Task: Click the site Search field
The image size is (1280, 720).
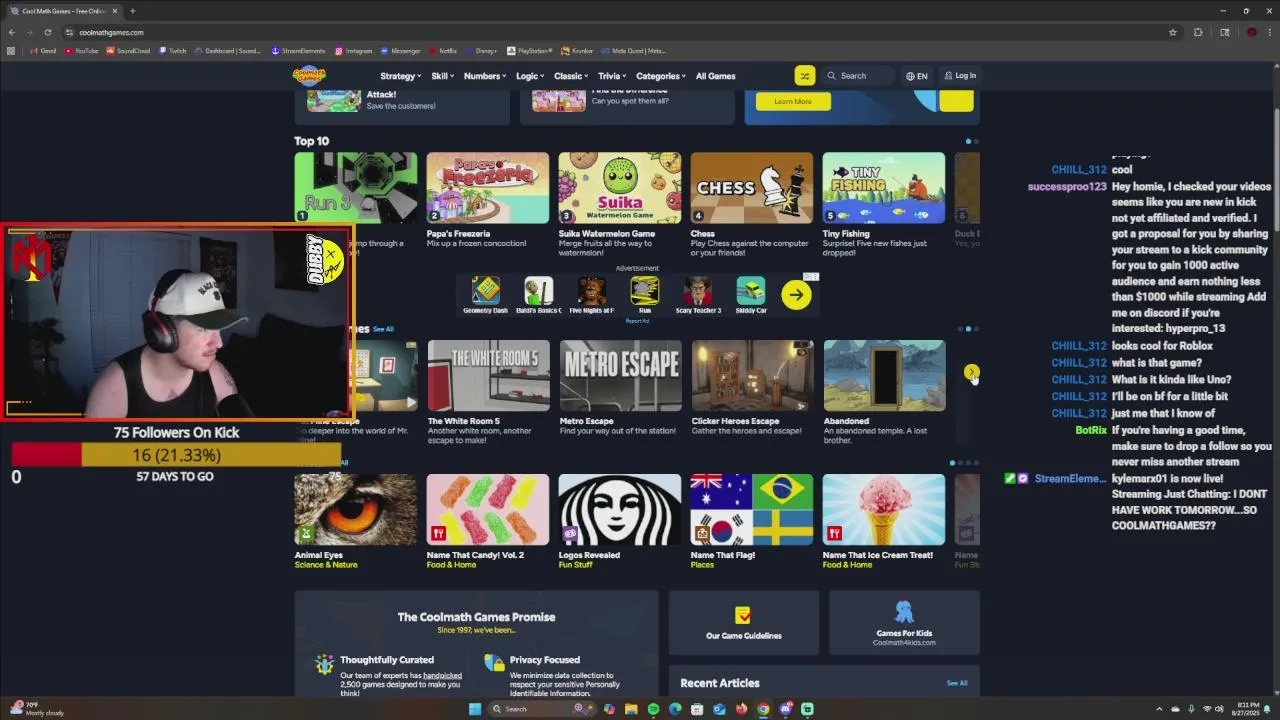Action: pyautogui.click(x=858, y=76)
